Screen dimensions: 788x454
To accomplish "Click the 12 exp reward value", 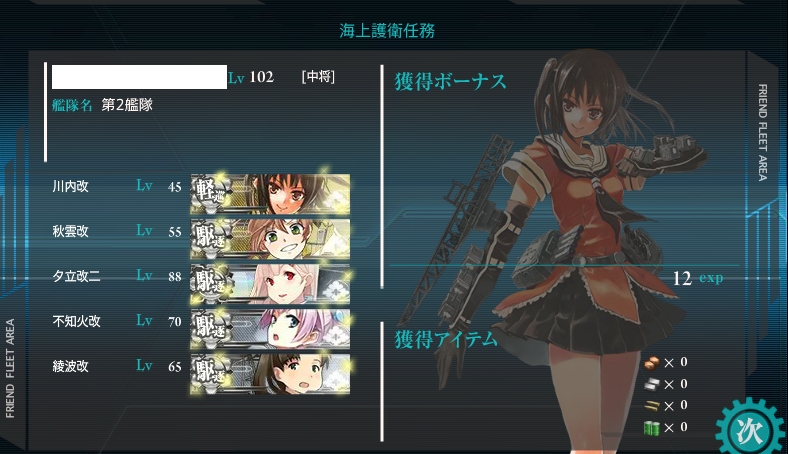I will coord(698,278).
